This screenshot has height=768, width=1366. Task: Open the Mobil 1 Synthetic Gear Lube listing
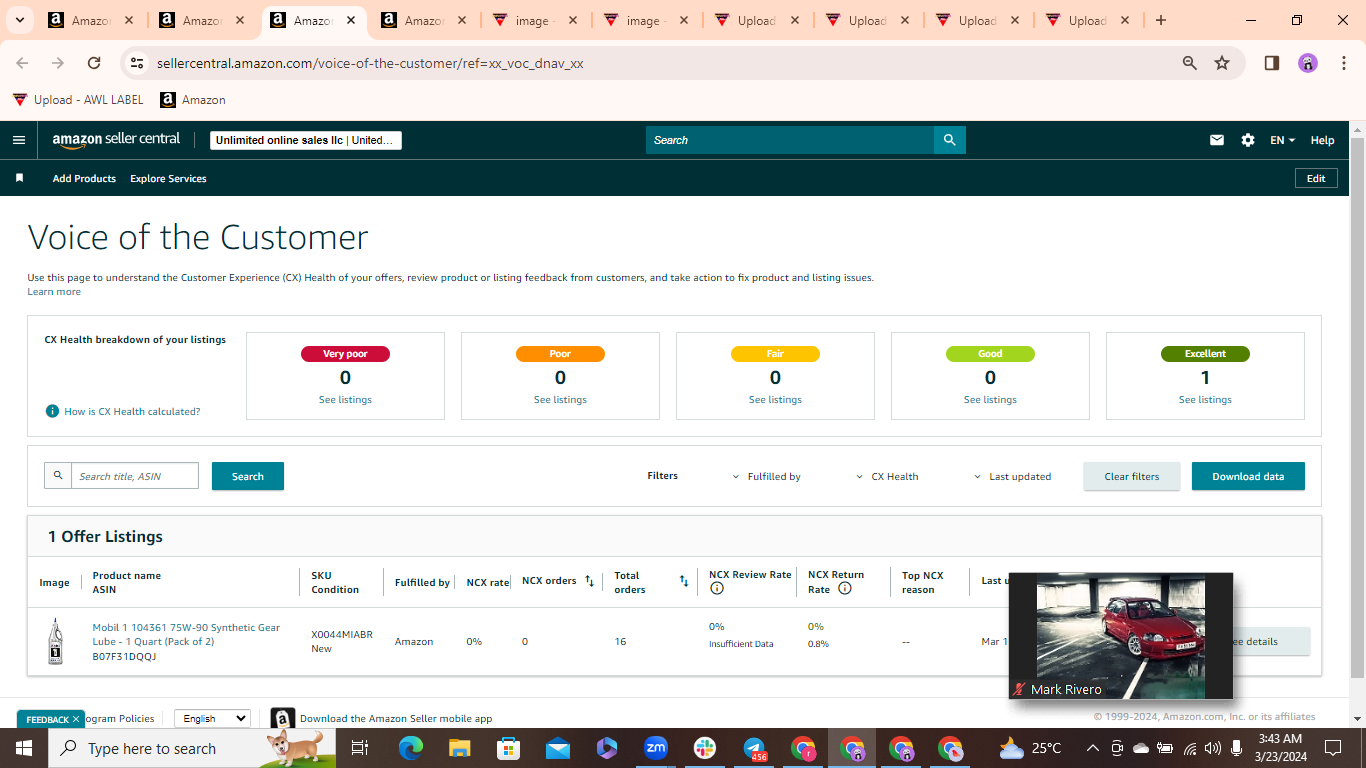(186, 634)
